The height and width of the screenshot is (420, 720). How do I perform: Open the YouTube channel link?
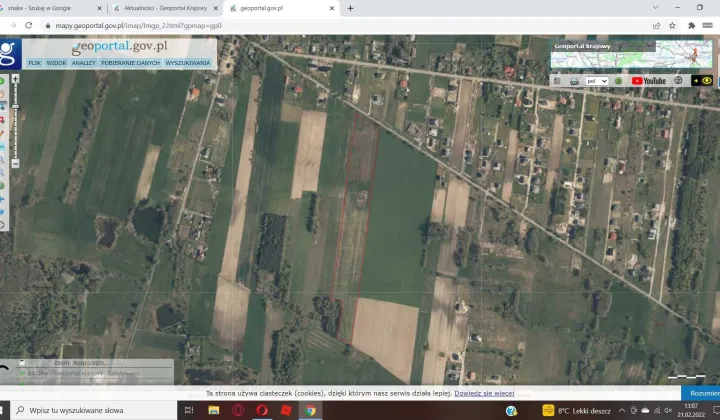click(649, 81)
